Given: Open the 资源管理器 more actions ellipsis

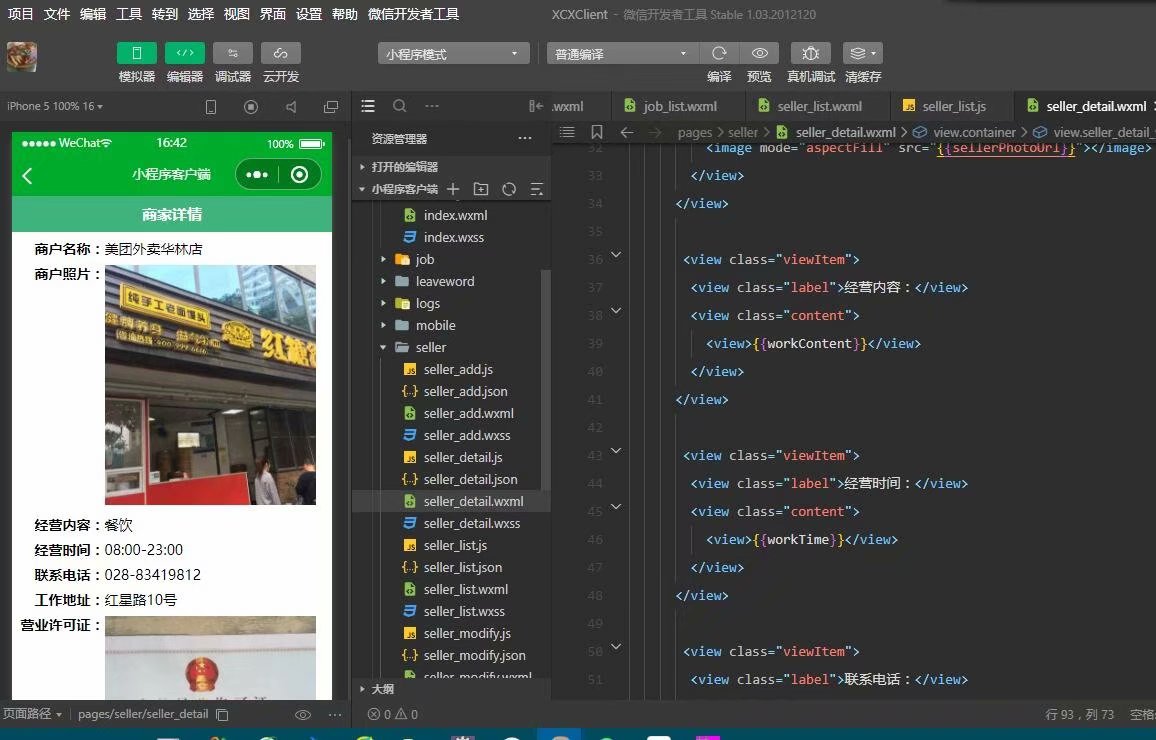Looking at the screenshot, I should [525, 138].
